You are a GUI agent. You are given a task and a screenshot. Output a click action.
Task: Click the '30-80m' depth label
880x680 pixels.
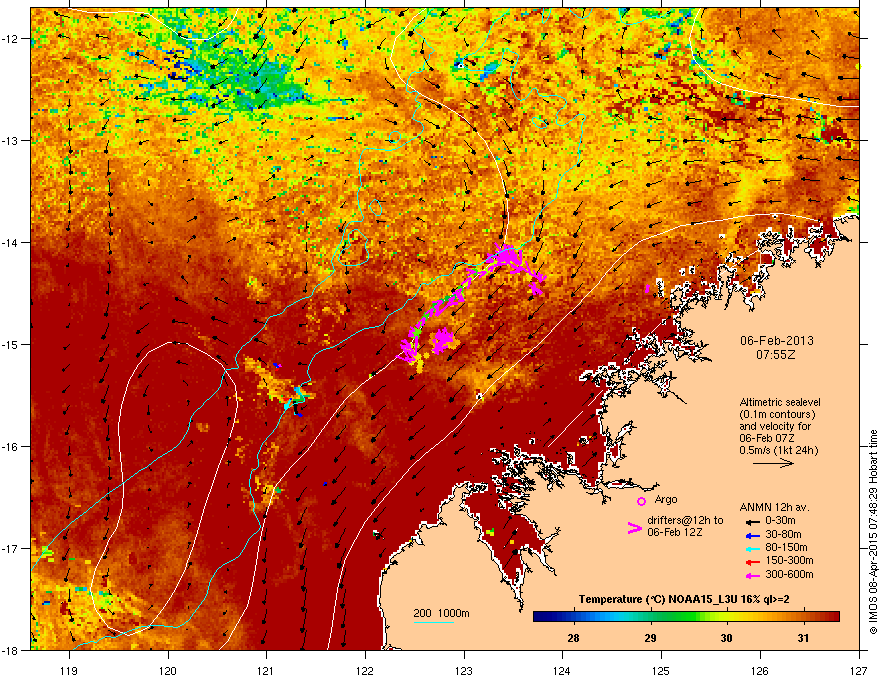[x=783, y=534]
